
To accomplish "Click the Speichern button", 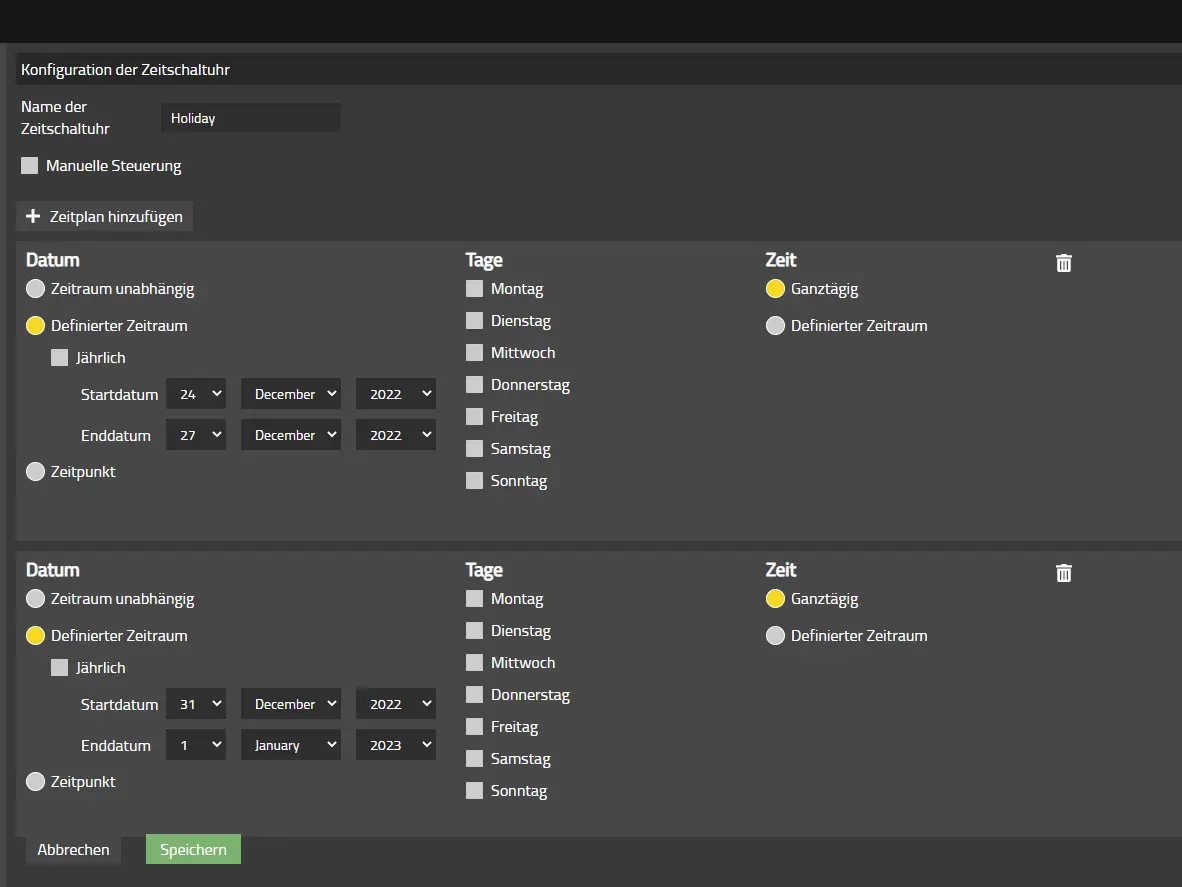I will click(x=193, y=849).
